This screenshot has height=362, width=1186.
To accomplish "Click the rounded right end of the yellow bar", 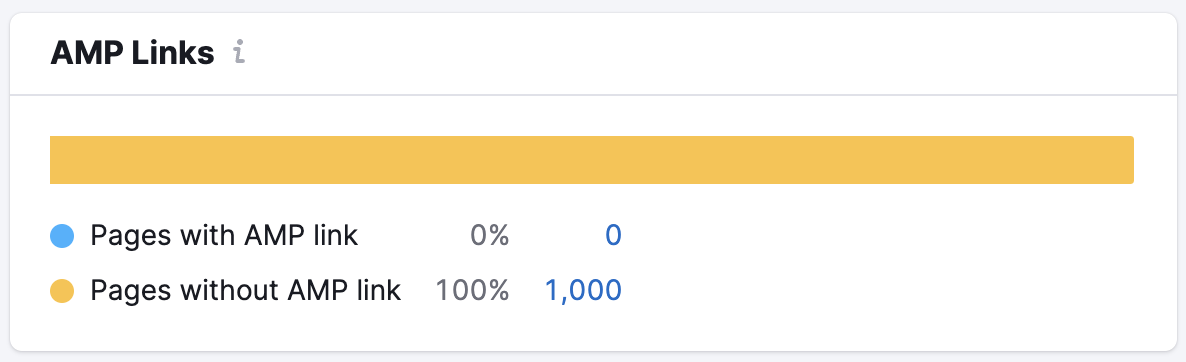I will click(1127, 159).
